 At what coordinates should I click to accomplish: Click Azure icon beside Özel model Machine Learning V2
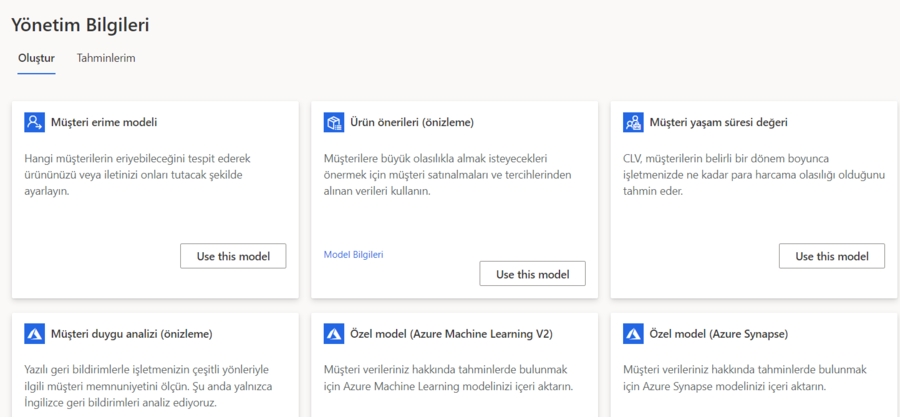pyautogui.click(x=333, y=333)
